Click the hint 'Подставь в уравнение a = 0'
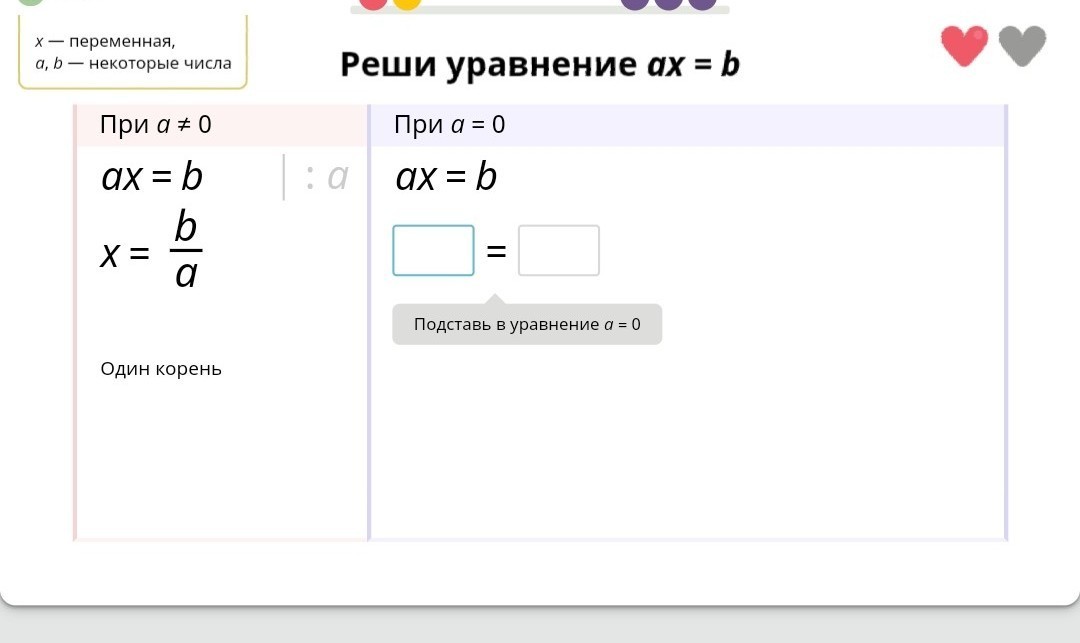This screenshot has height=643, width=1080. click(x=526, y=325)
